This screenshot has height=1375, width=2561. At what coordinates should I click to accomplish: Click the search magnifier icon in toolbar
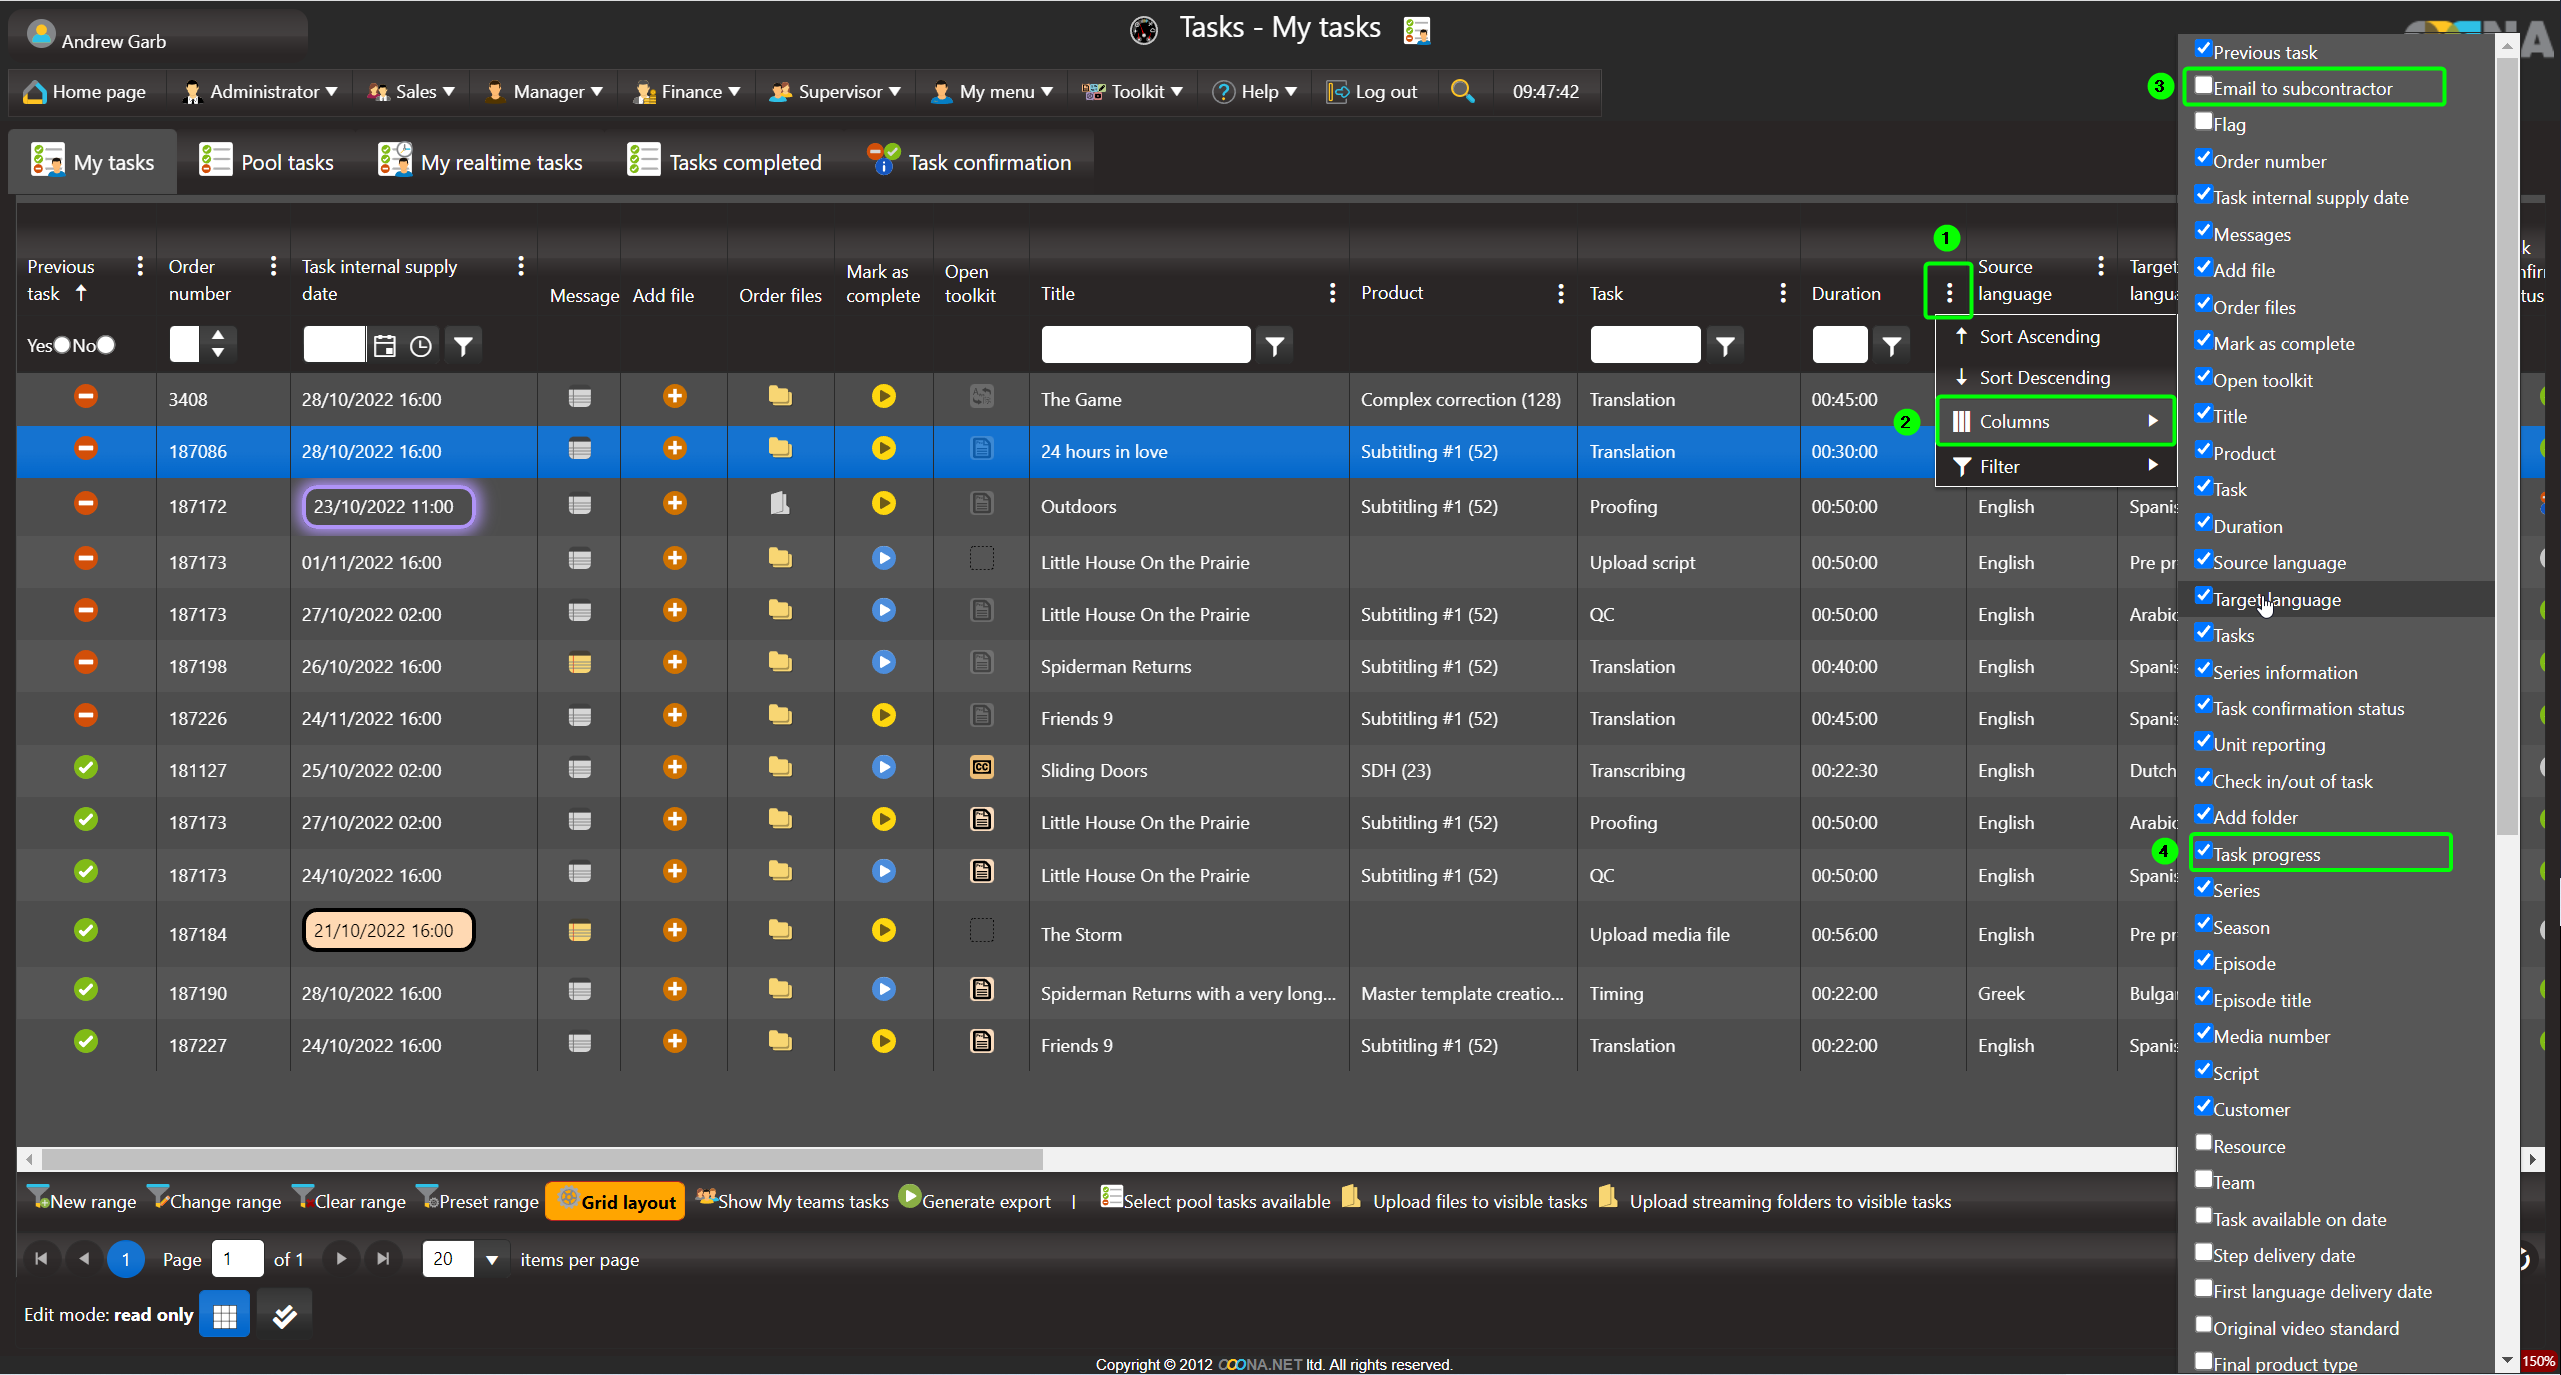tap(1462, 91)
